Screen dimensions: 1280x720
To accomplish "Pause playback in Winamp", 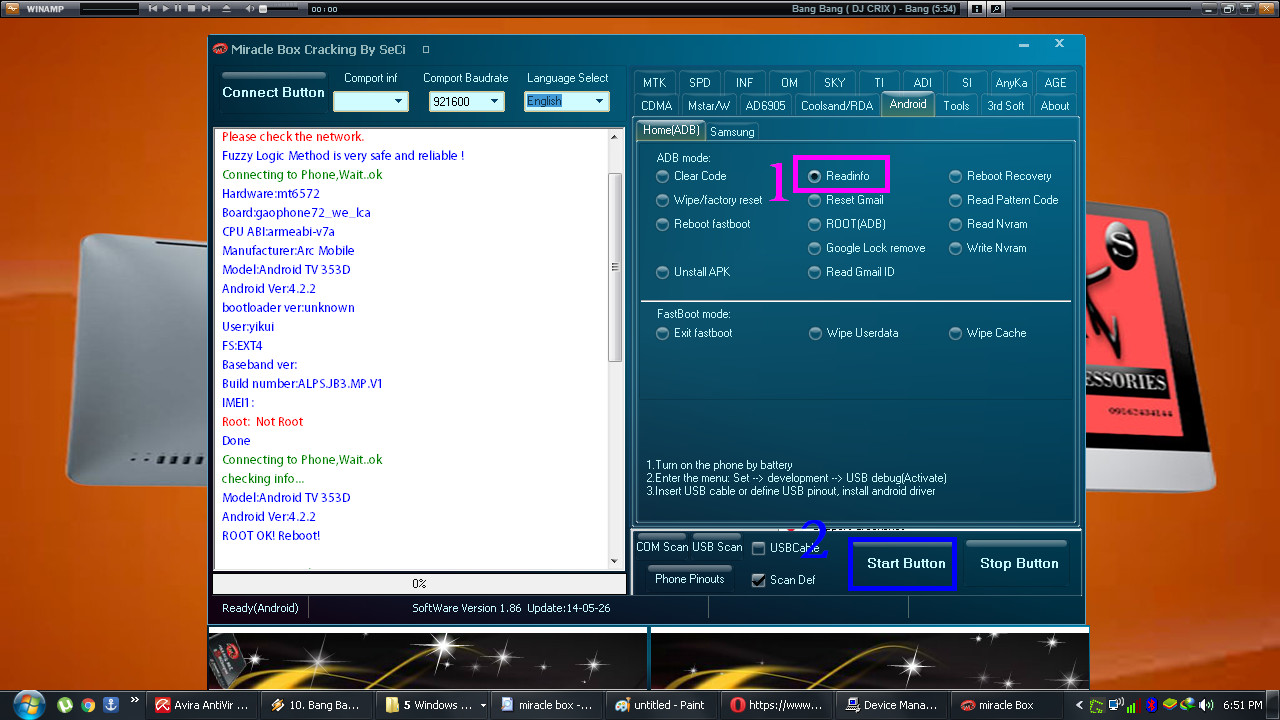I will [178, 8].
